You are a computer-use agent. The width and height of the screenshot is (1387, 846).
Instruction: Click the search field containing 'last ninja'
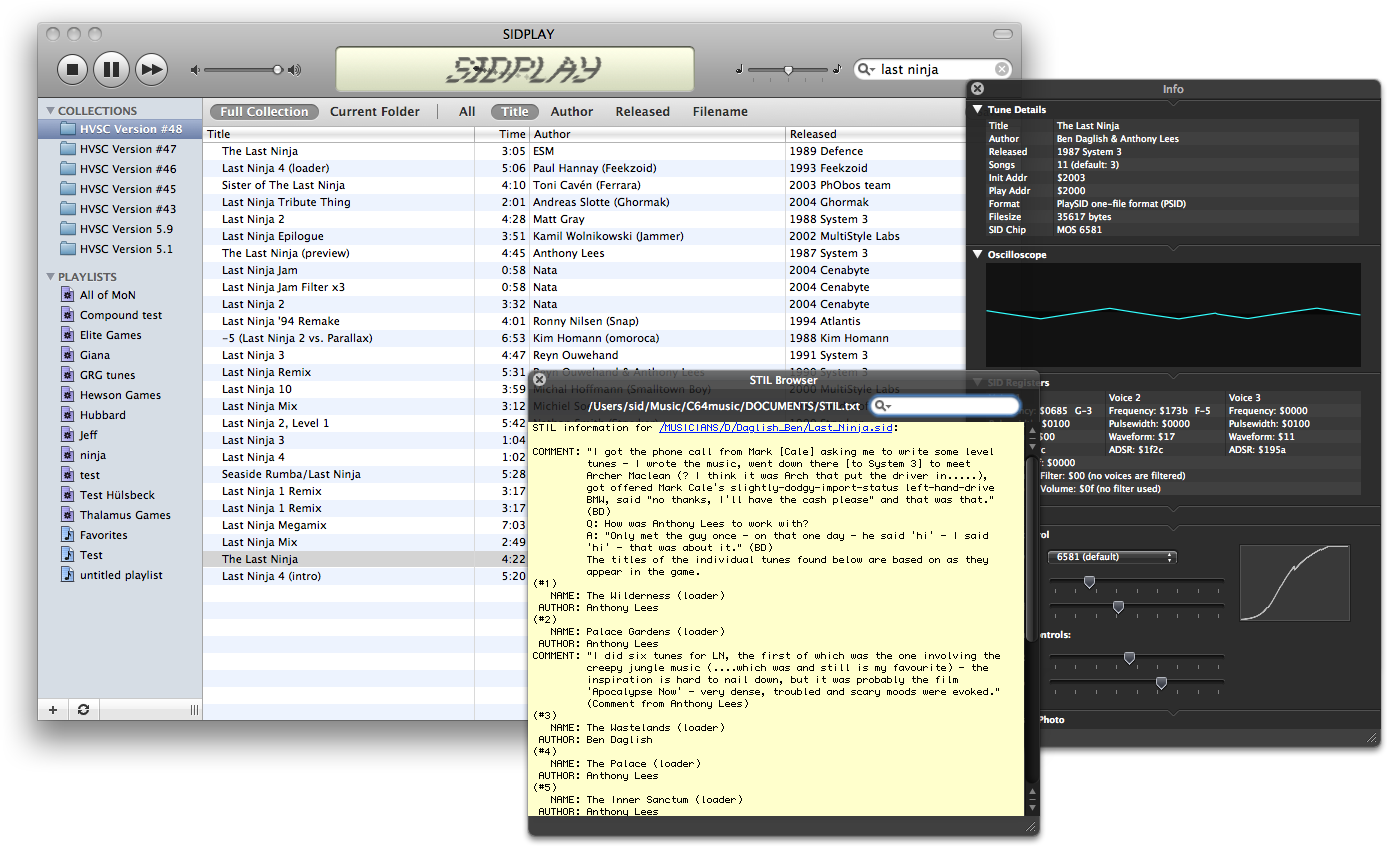[934, 69]
